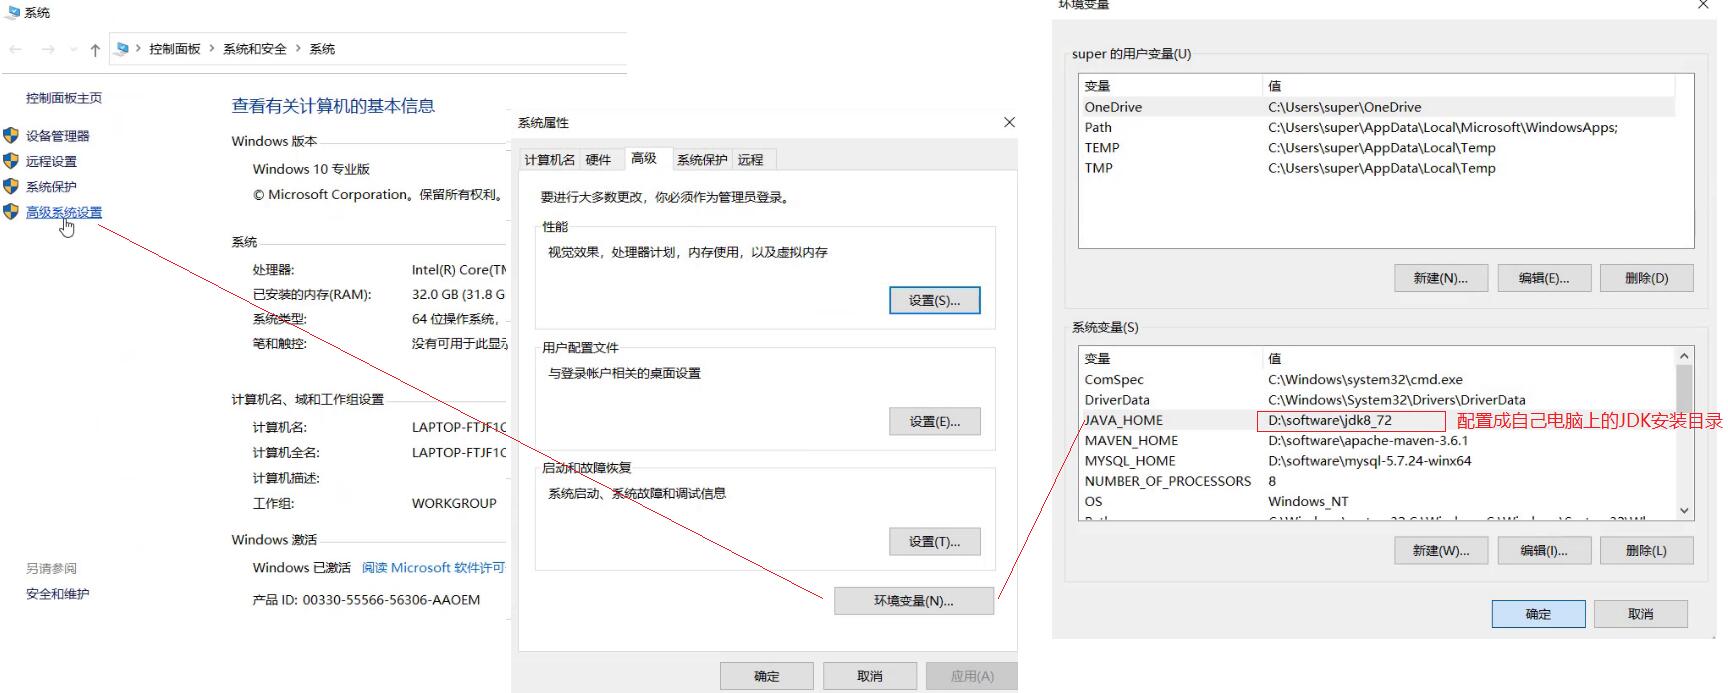
Task: Go to 控制面板主页
Action: (x=64, y=98)
